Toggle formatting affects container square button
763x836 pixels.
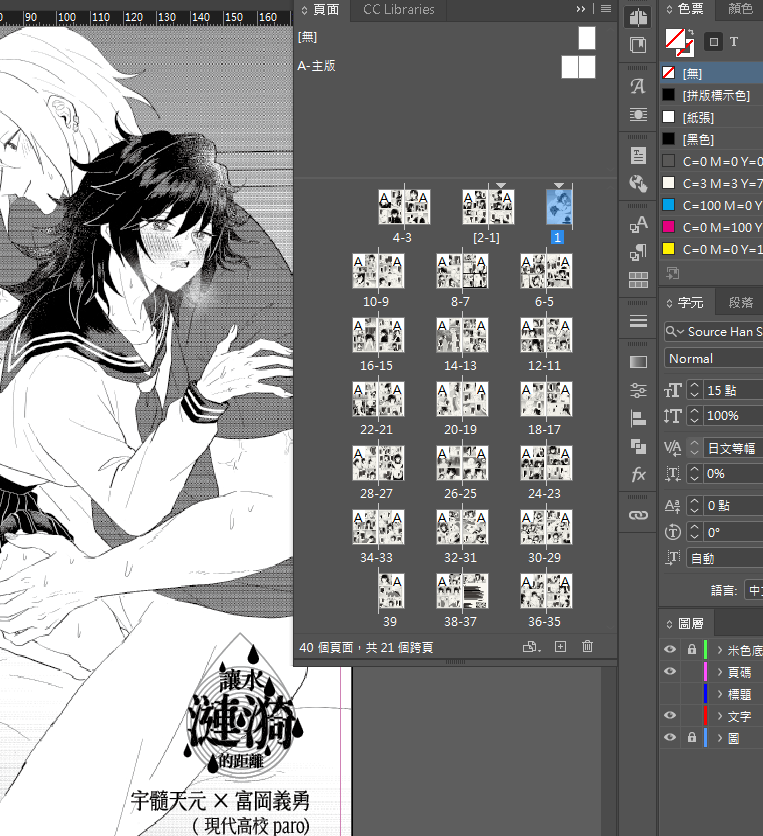tap(713, 42)
